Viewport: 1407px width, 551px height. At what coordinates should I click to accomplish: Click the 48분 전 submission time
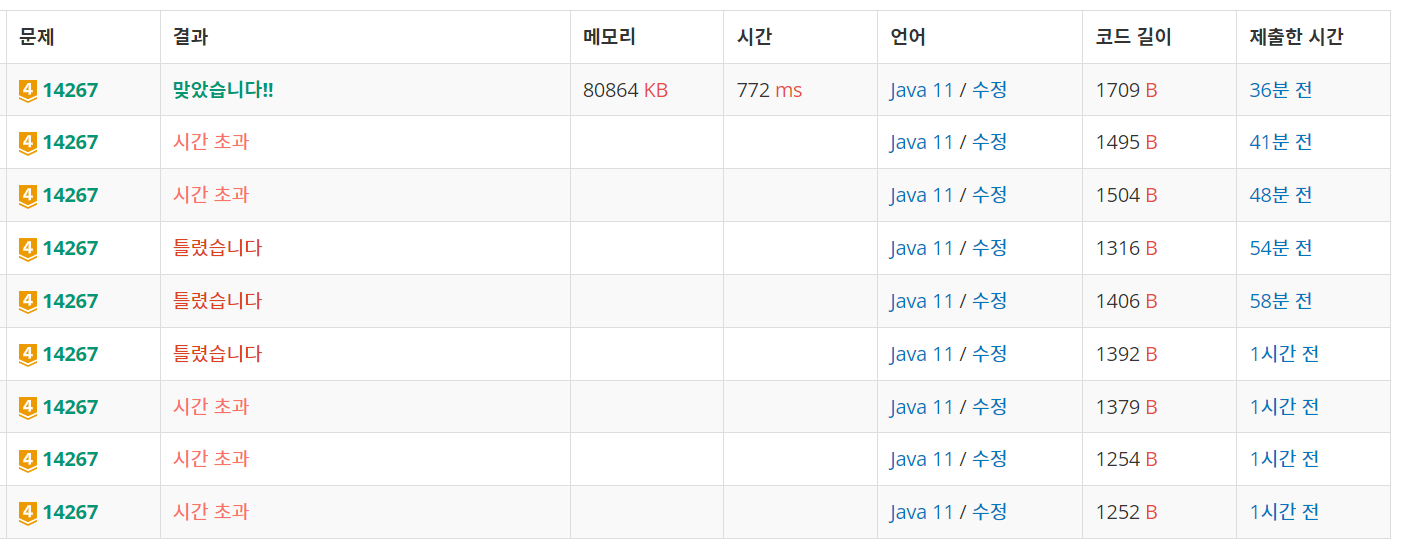point(1281,195)
